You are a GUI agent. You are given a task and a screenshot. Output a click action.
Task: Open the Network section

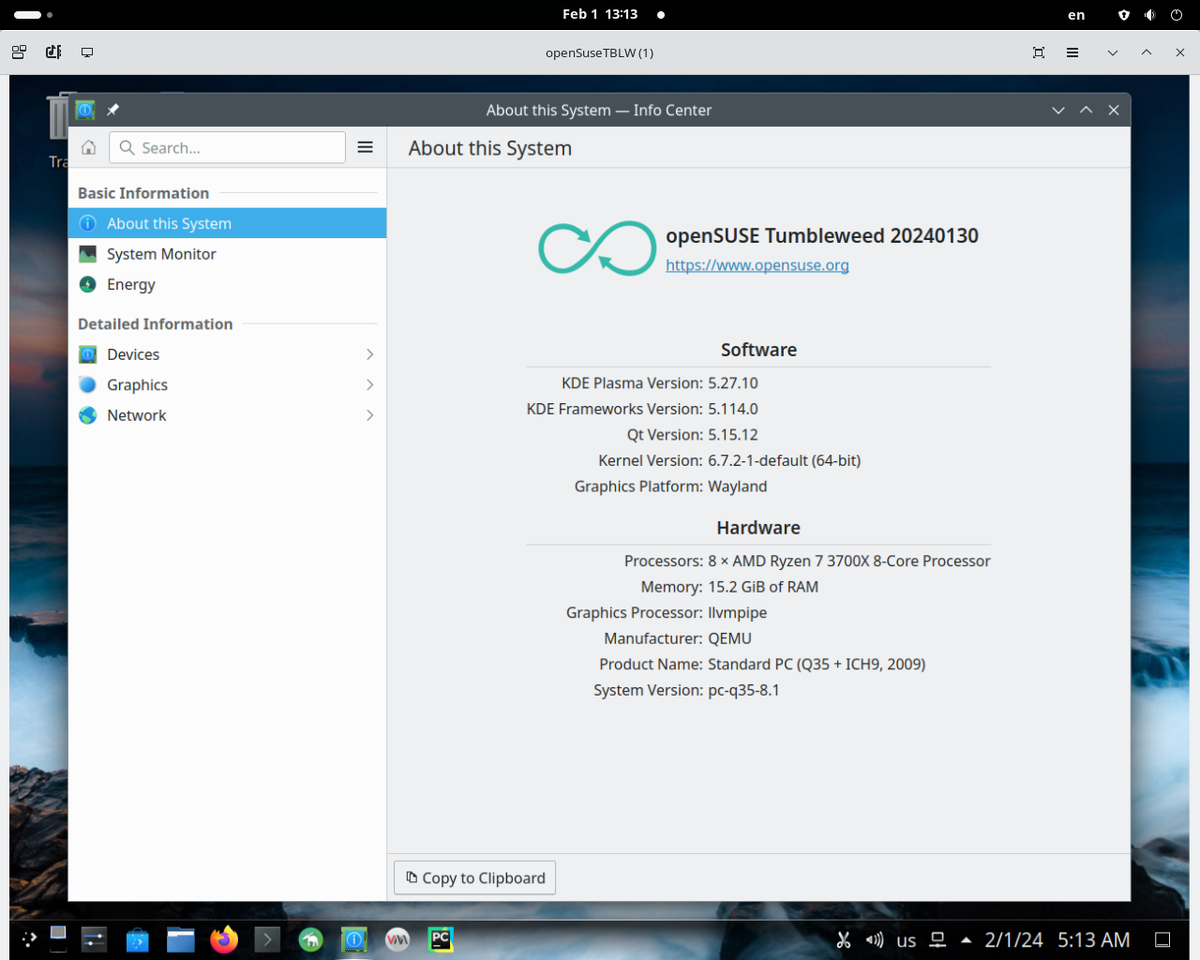tap(227, 415)
